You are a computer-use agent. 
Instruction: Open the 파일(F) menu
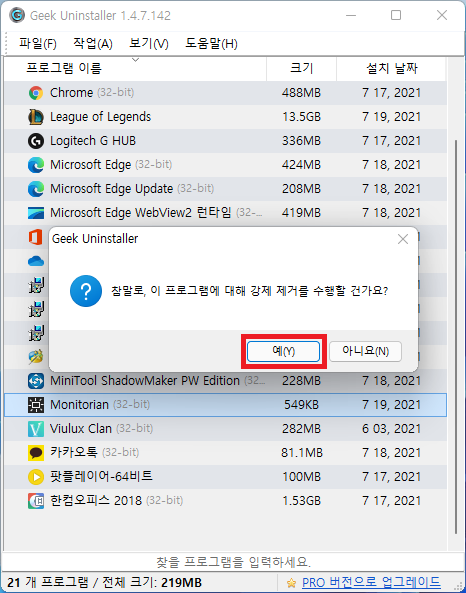click(38, 44)
